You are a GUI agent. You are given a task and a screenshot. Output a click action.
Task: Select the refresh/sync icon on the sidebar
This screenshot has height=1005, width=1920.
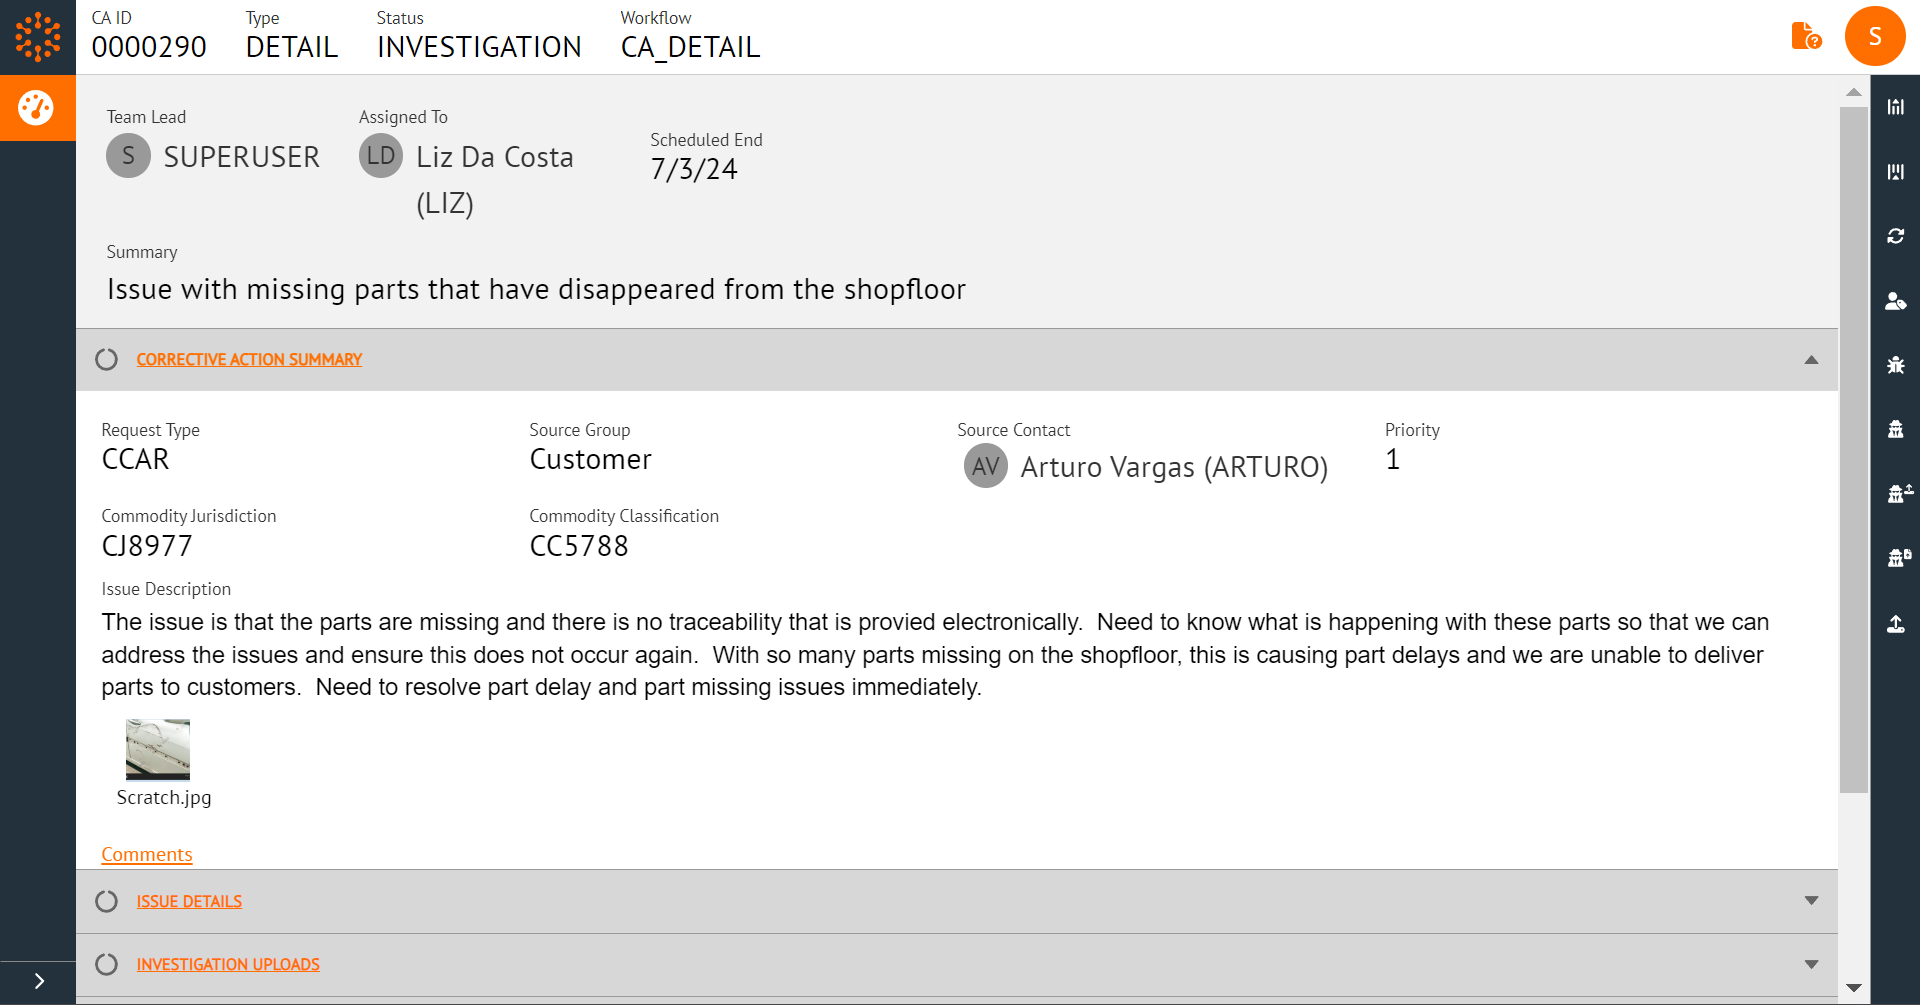point(1897,235)
